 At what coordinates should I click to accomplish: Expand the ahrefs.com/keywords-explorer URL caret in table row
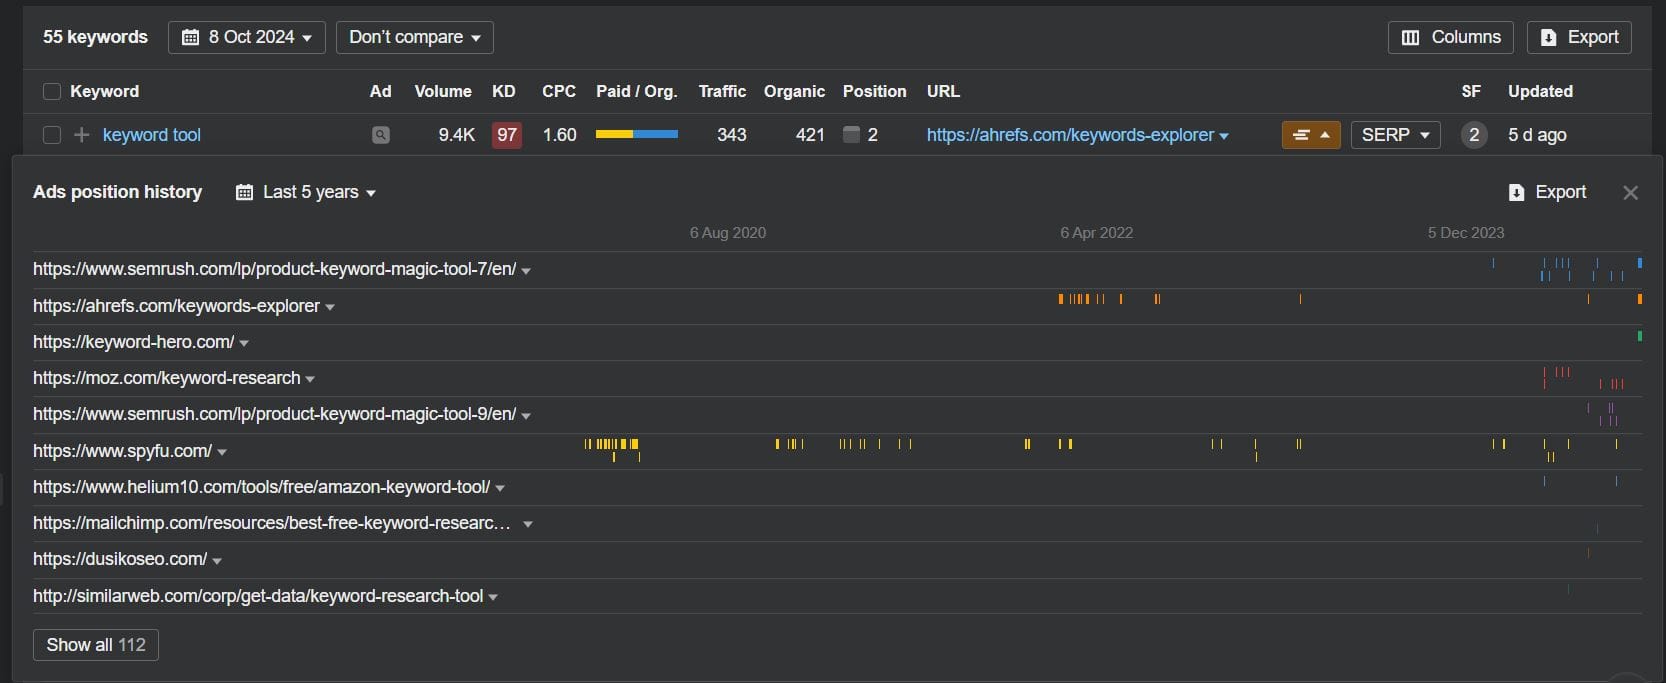[1224, 136]
